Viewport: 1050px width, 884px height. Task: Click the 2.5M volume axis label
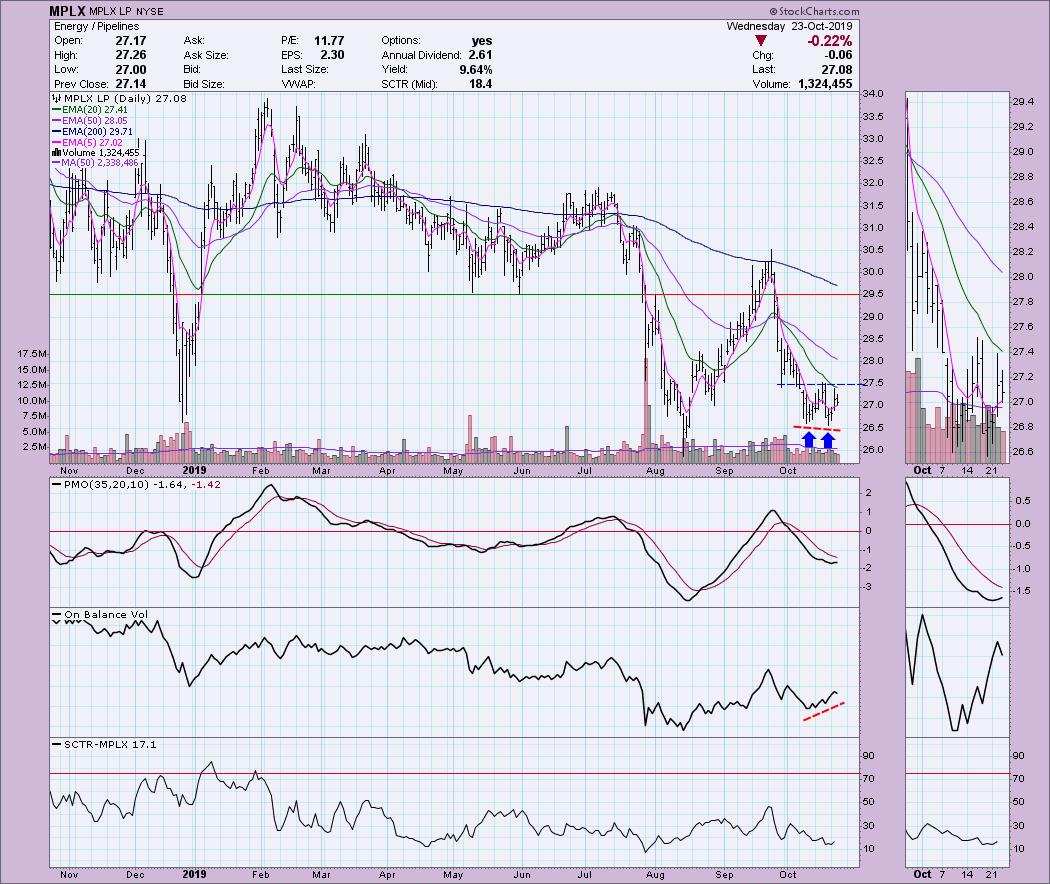click(34, 447)
